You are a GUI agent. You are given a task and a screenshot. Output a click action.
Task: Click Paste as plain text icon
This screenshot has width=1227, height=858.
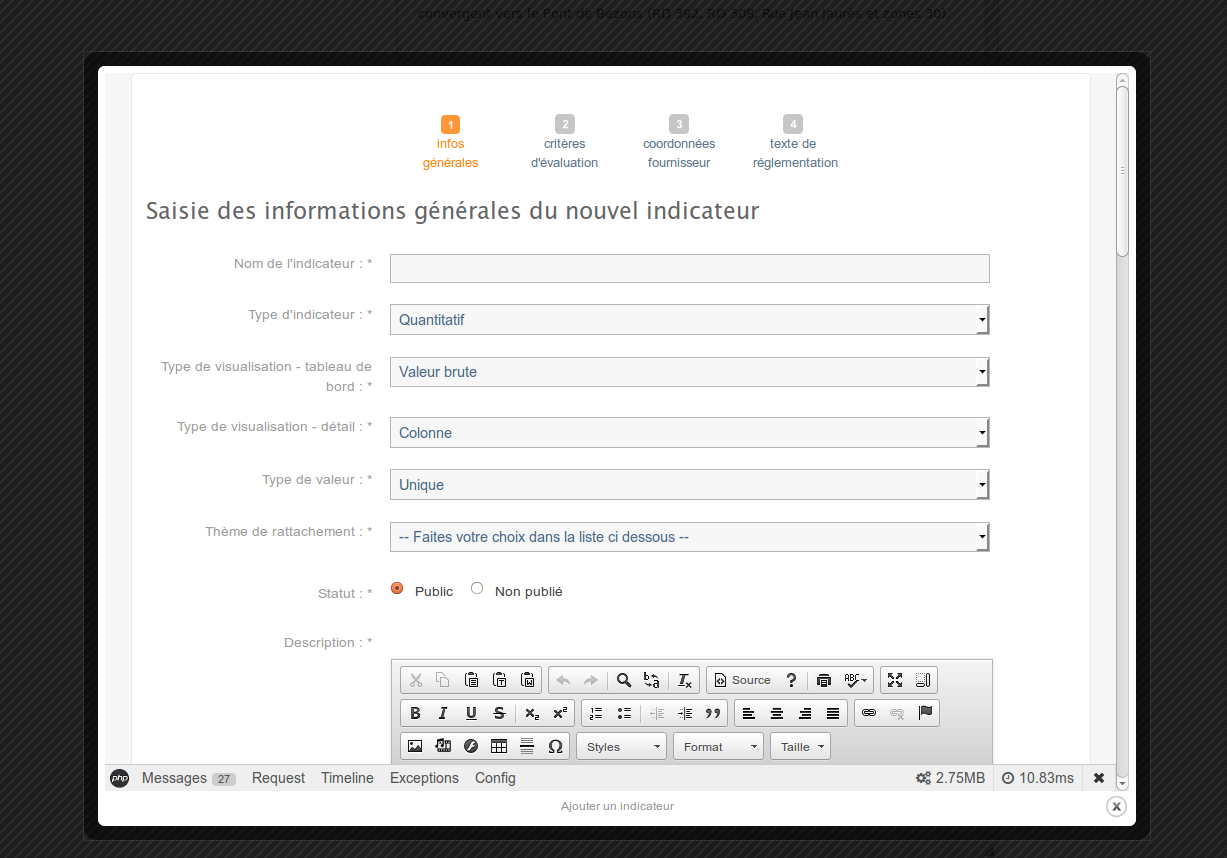click(500, 680)
